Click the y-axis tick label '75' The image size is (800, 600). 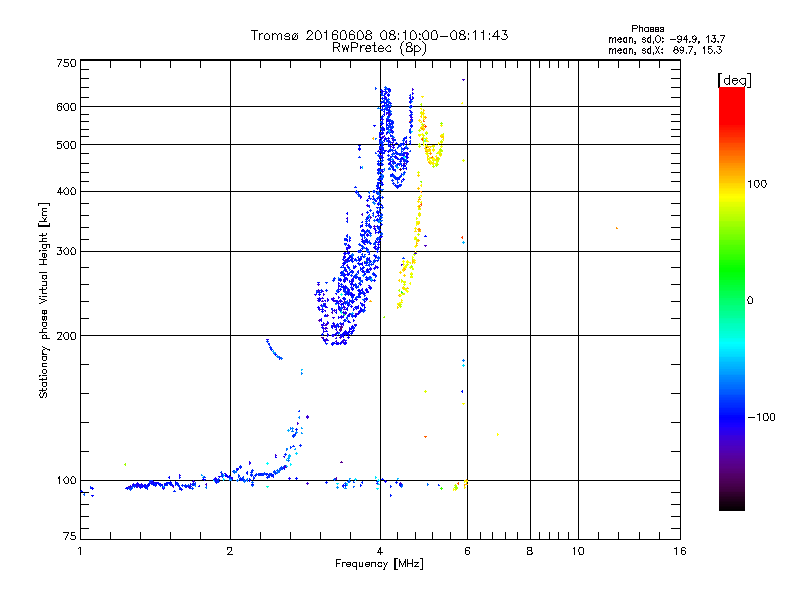[70, 536]
